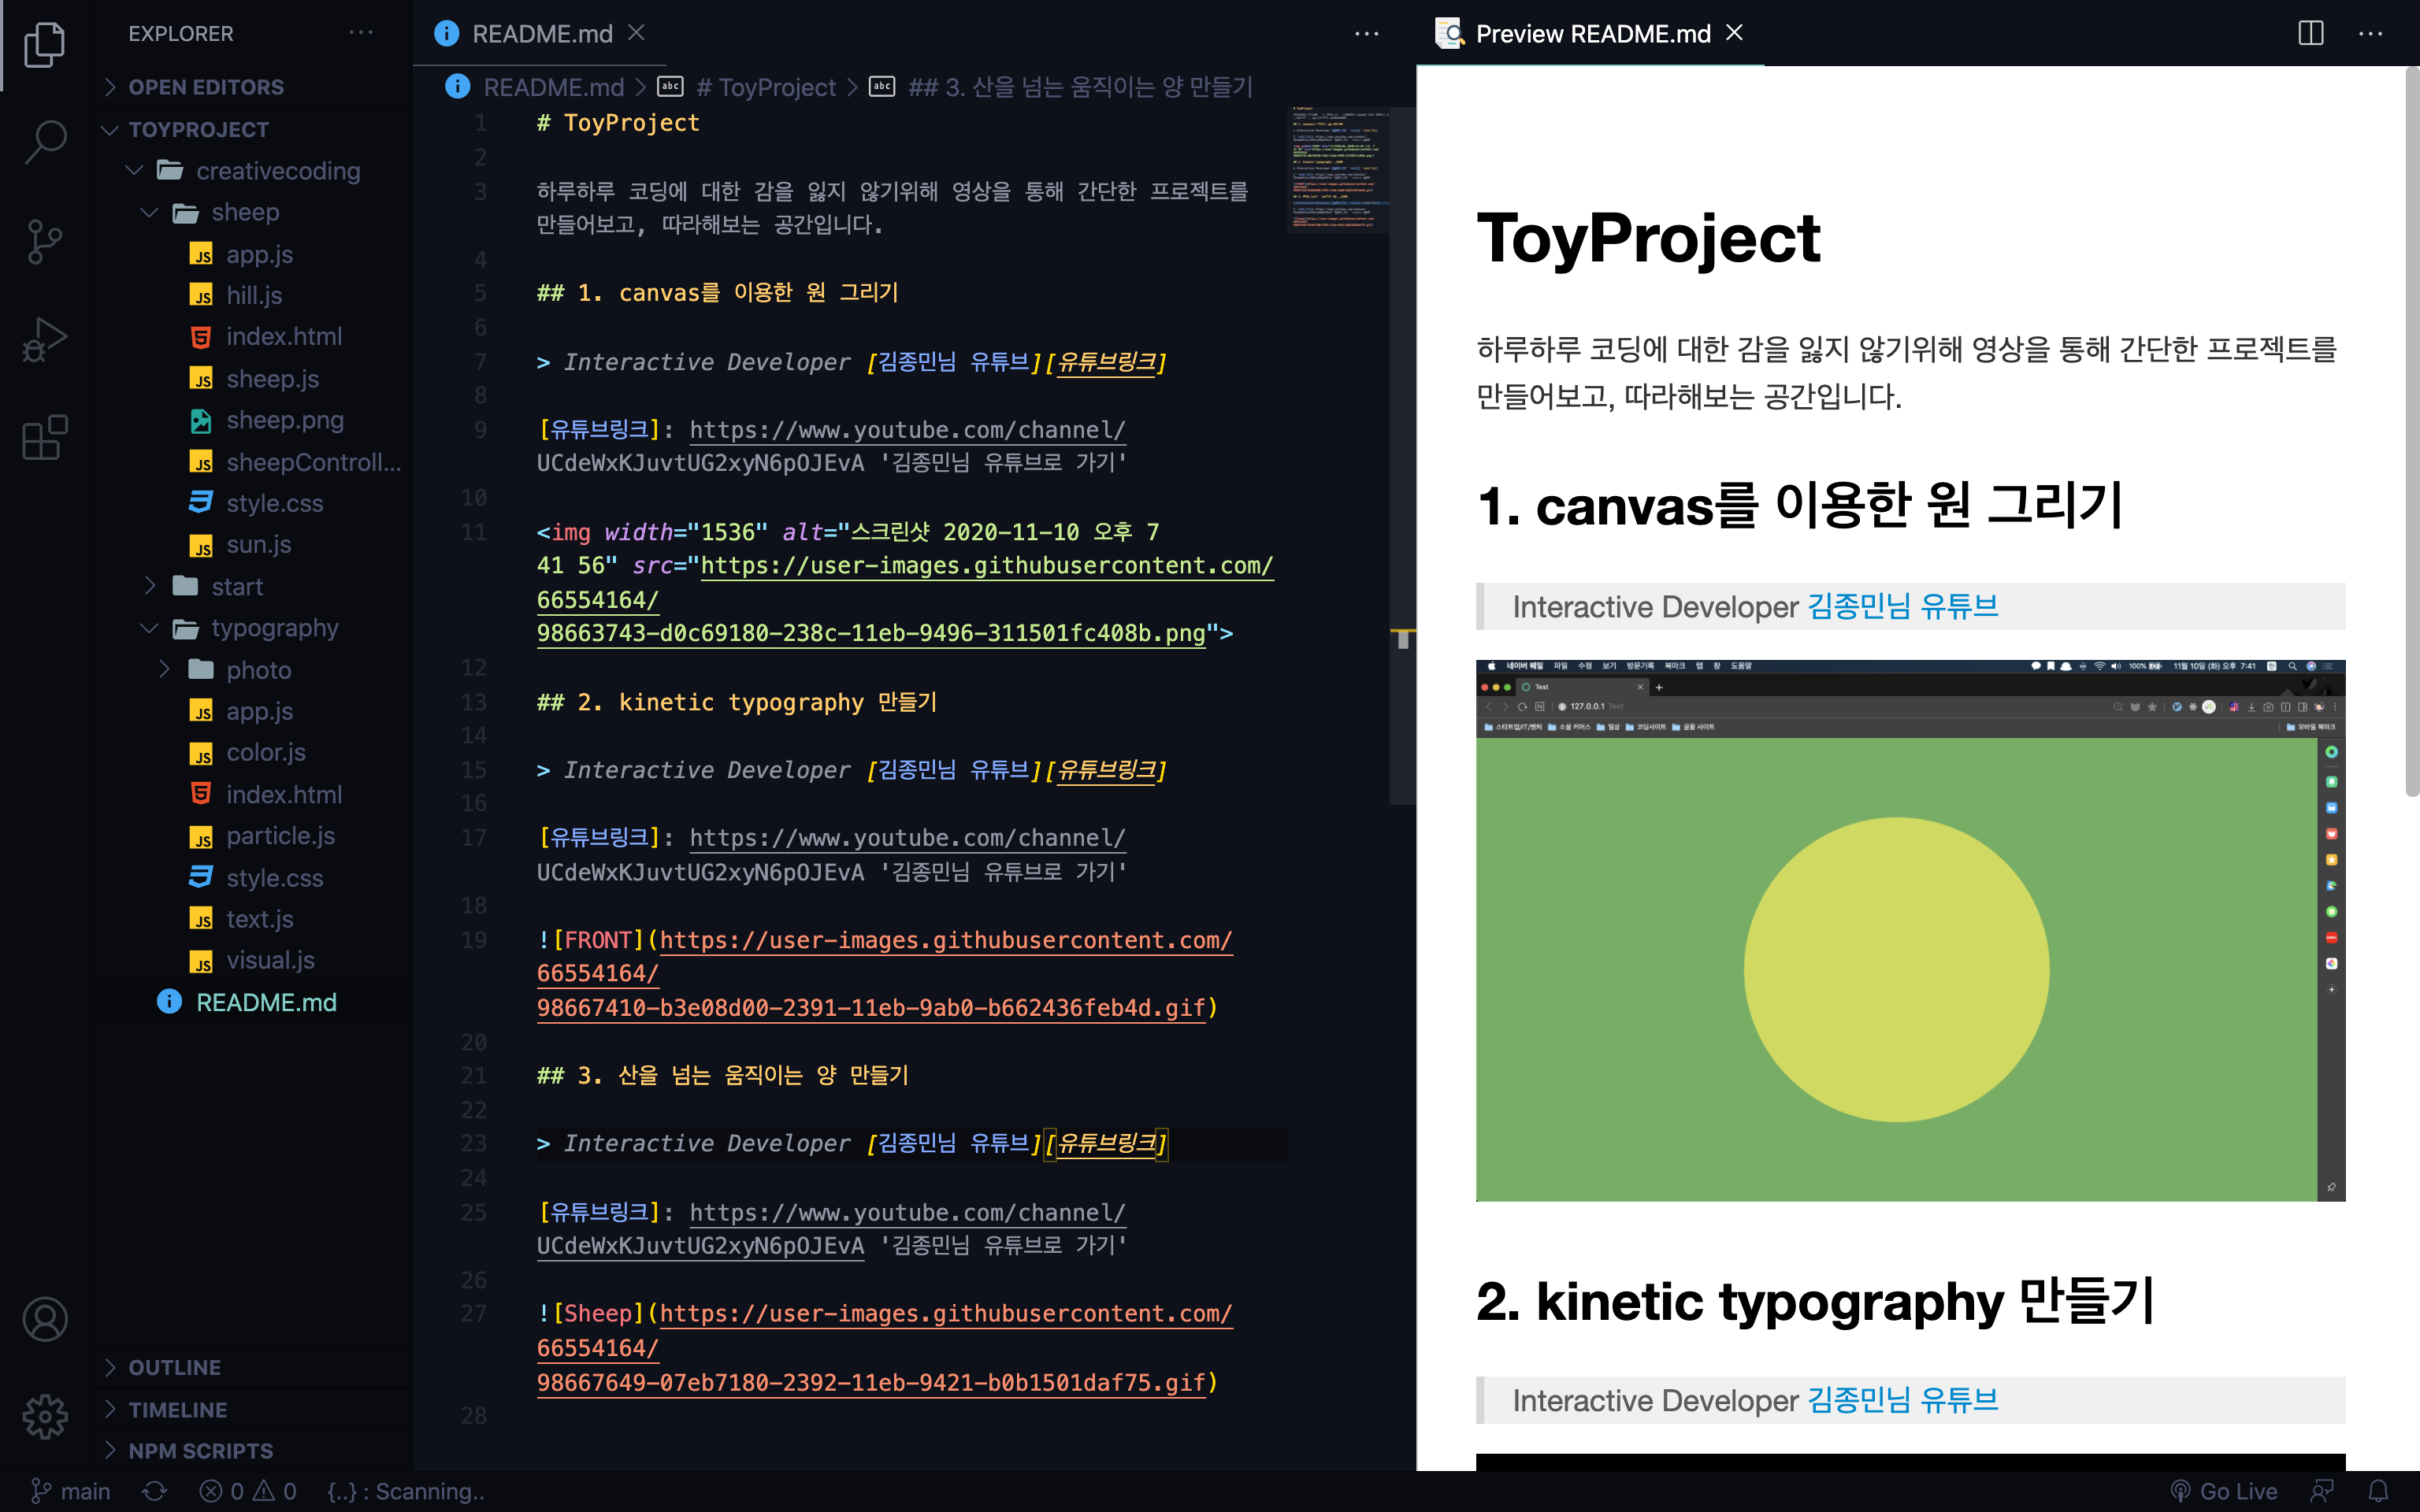Open the Extensions view icon
The width and height of the screenshot is (2420, 1512).
click(45, 438)
